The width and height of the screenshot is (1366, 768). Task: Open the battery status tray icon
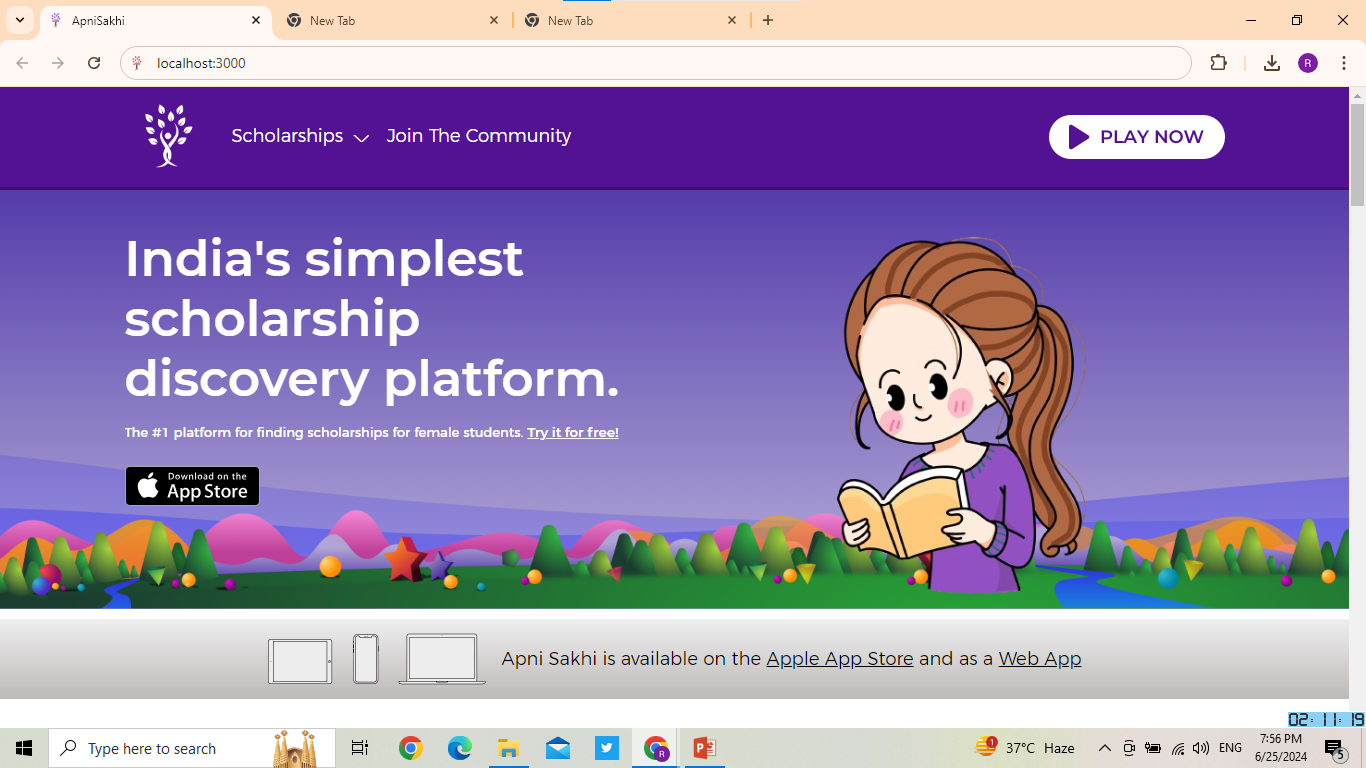coord(1153,748)
